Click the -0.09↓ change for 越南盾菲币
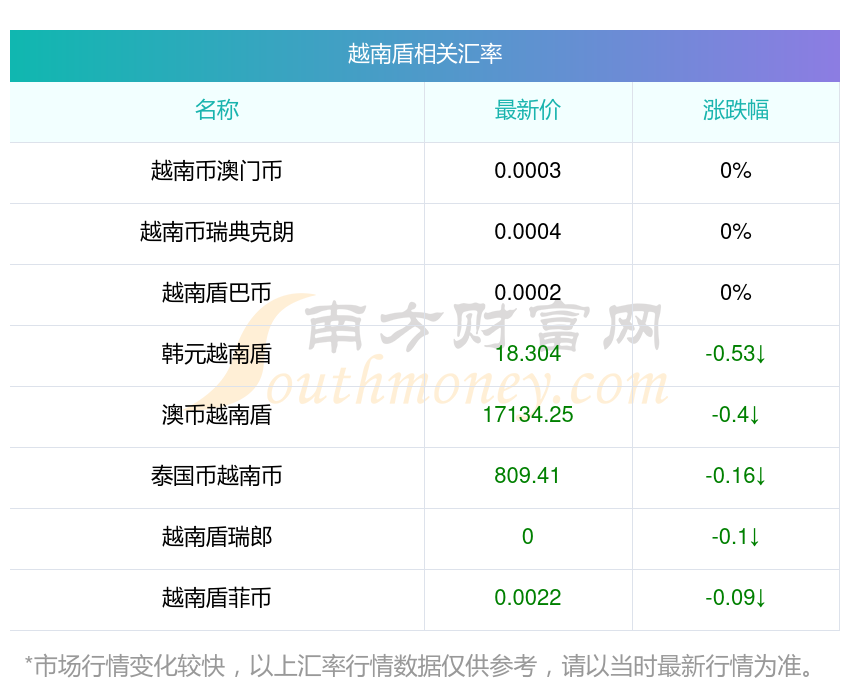This screenshot has height=697, width=850. click(735, 598)
